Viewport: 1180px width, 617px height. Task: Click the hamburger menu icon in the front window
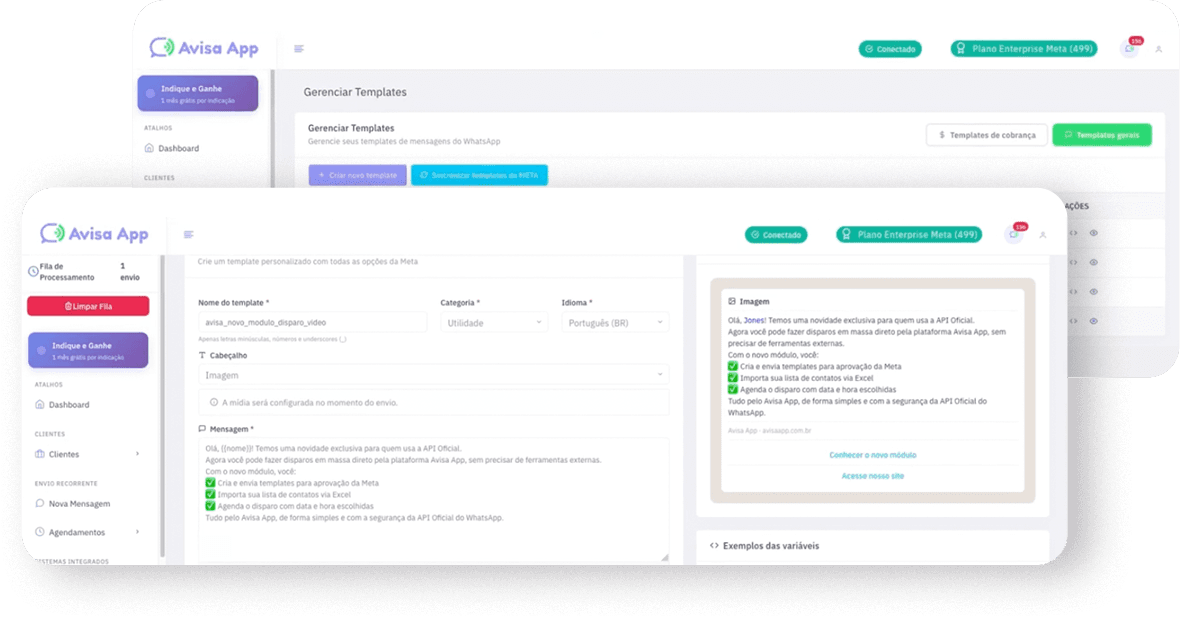pyautogui.click(x=188, y=235)
